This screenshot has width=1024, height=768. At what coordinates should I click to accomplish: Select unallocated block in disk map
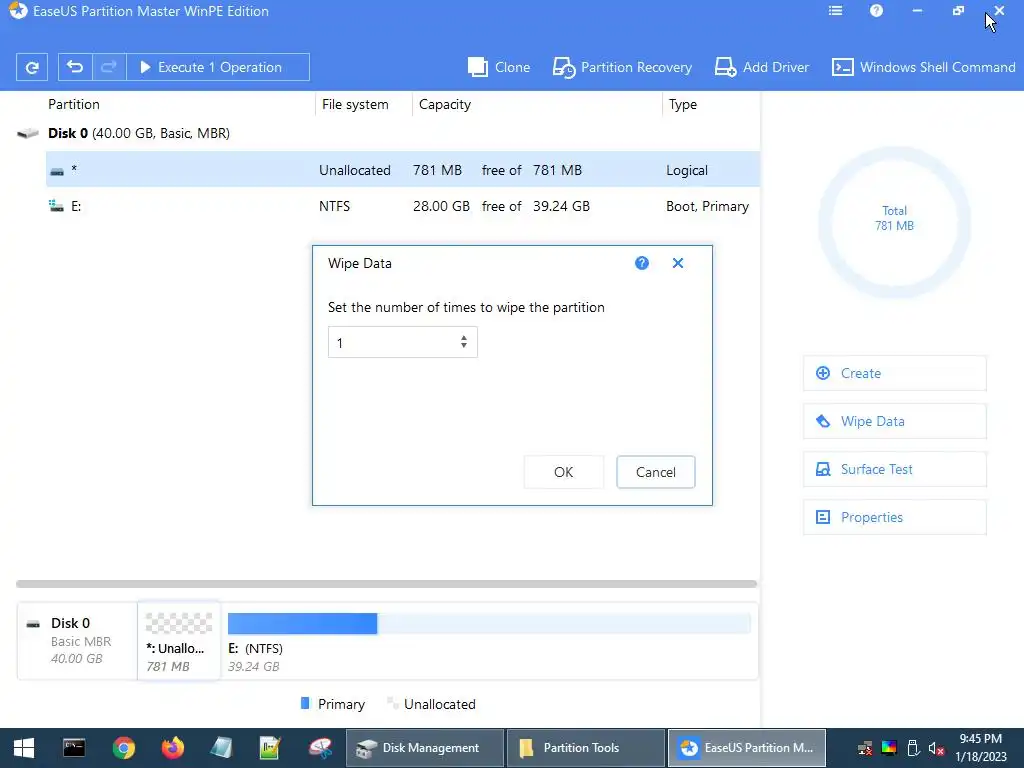click(179, 641)
